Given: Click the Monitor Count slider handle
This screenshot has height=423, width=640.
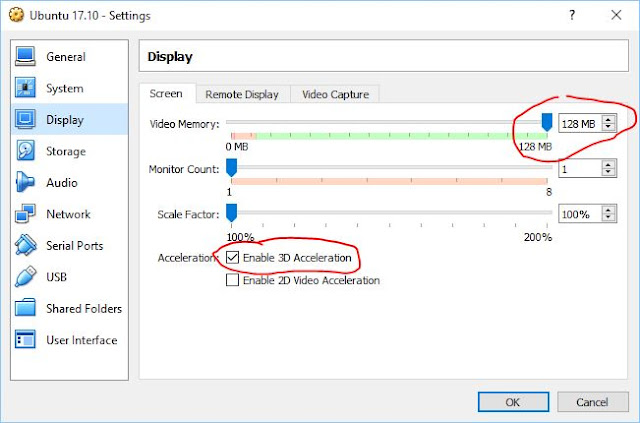Looking at the screenshot, I should (231, 168).
